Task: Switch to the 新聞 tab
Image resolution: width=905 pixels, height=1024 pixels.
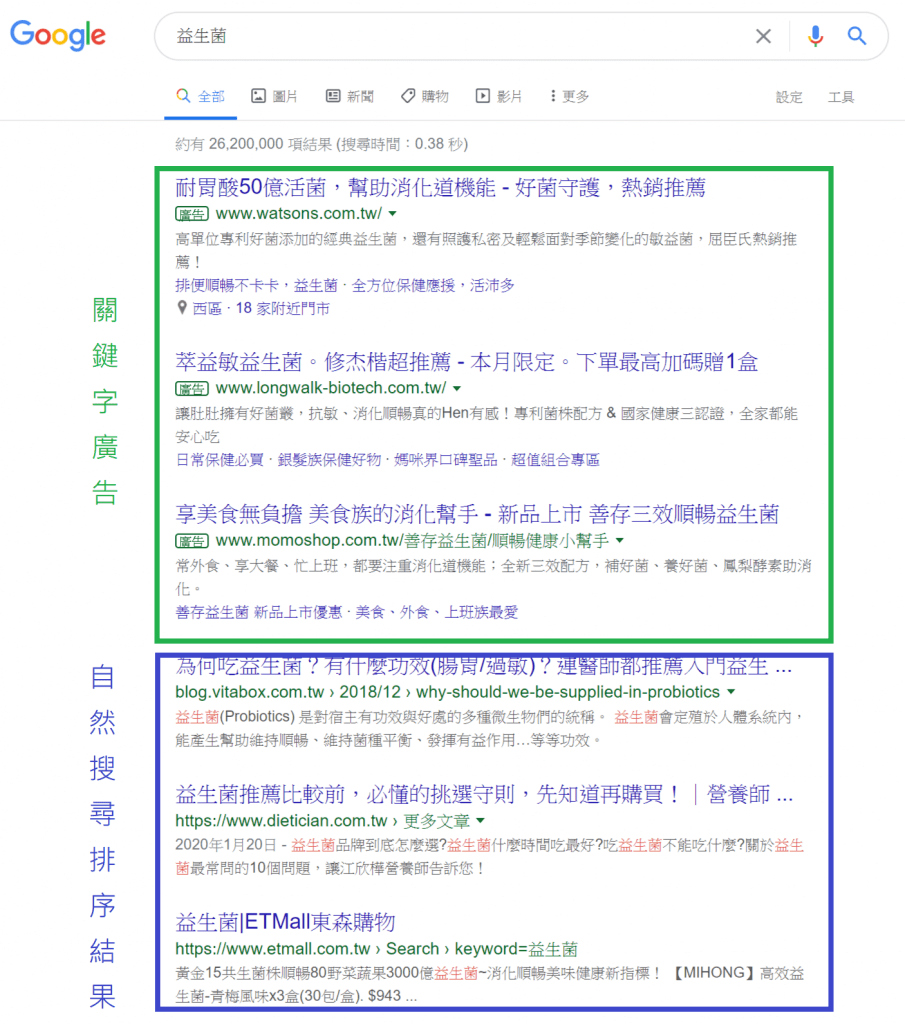Action: coord(350,97)
